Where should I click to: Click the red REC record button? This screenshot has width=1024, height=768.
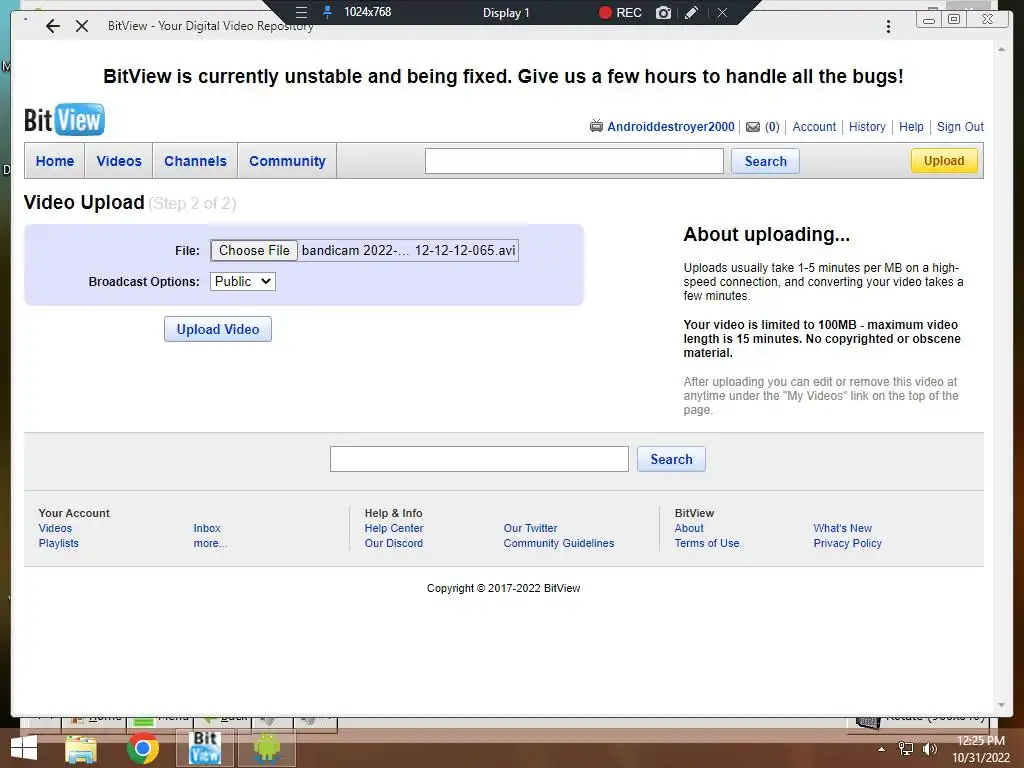pos(620,12)
